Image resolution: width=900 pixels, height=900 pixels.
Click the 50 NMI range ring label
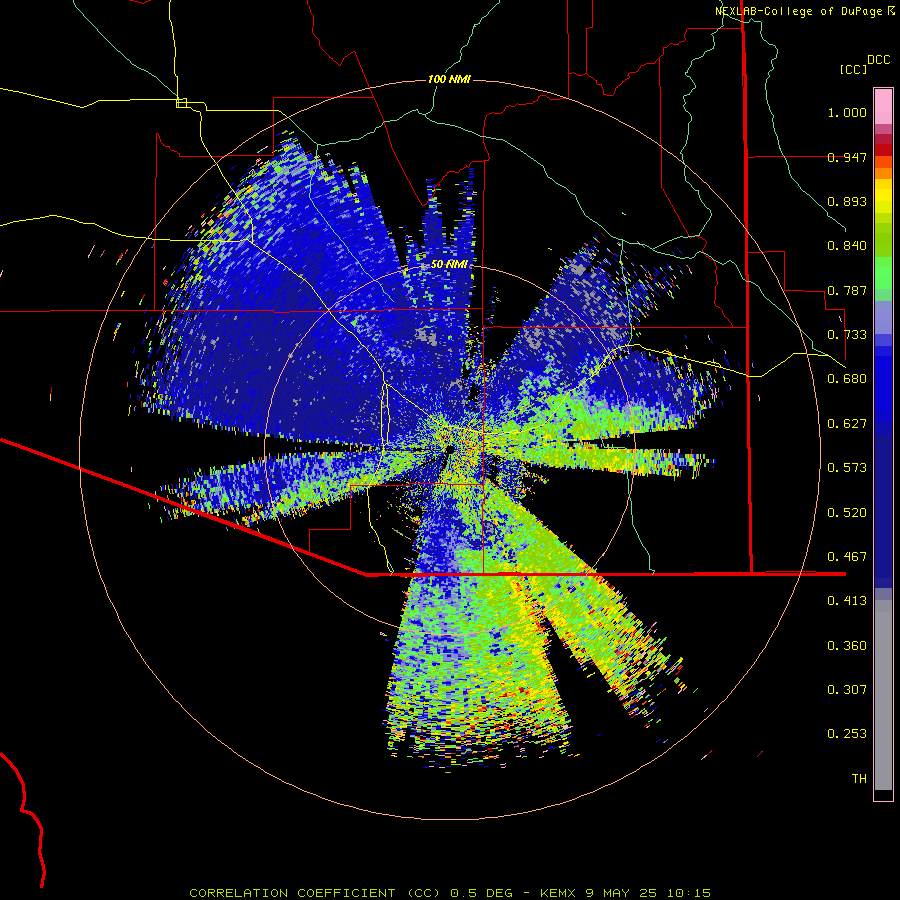[x=449, y=265]
